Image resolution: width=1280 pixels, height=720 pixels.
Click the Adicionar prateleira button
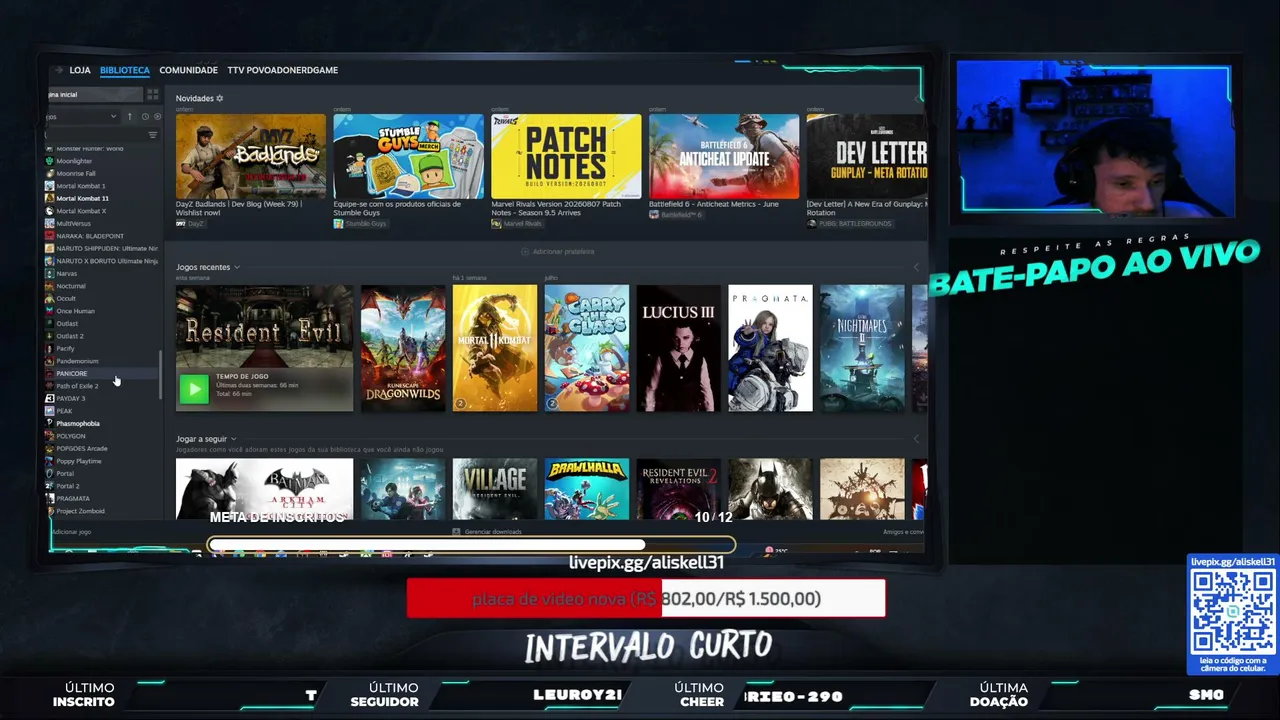(558, 252)
